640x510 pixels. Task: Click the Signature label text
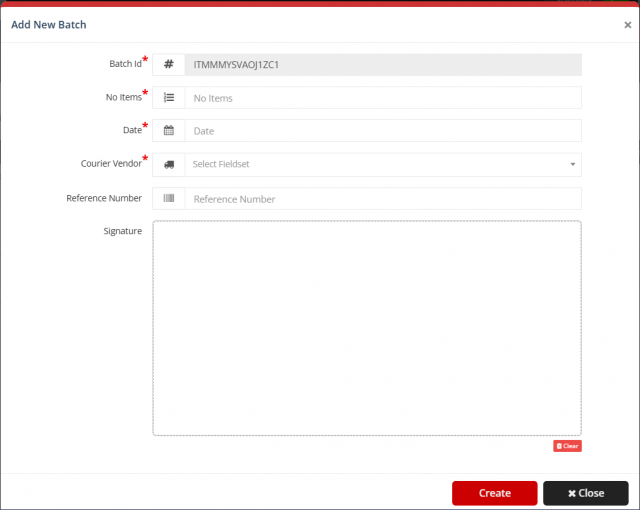tap(122, 231)
